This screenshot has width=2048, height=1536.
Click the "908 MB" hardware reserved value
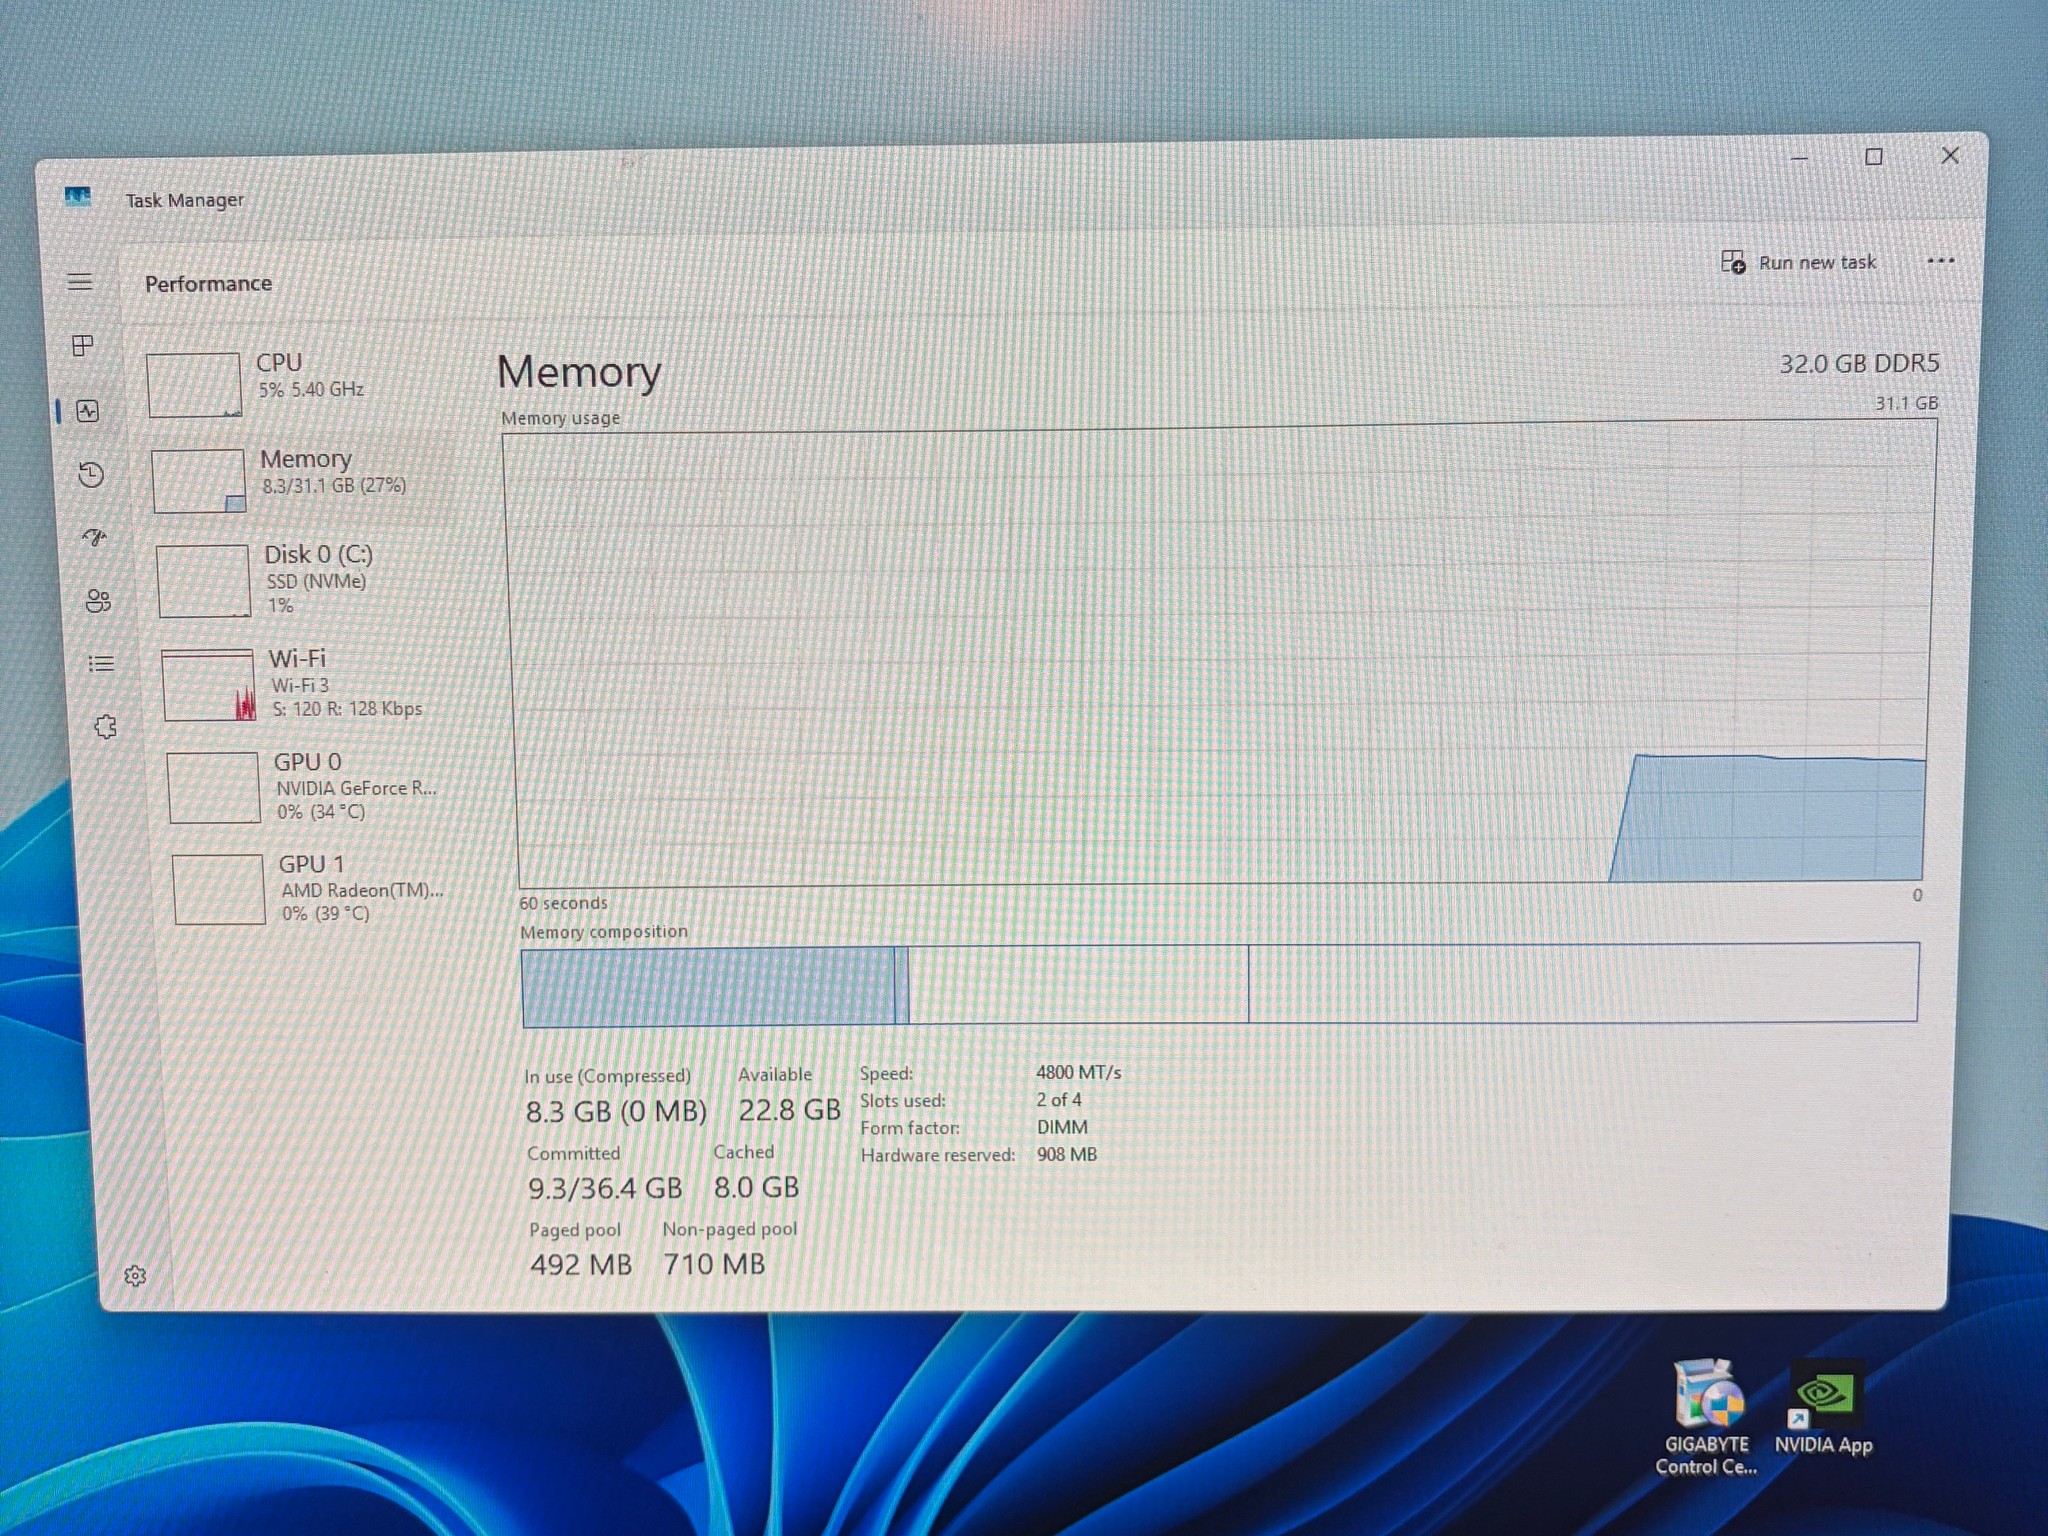coord(1067,1154)
